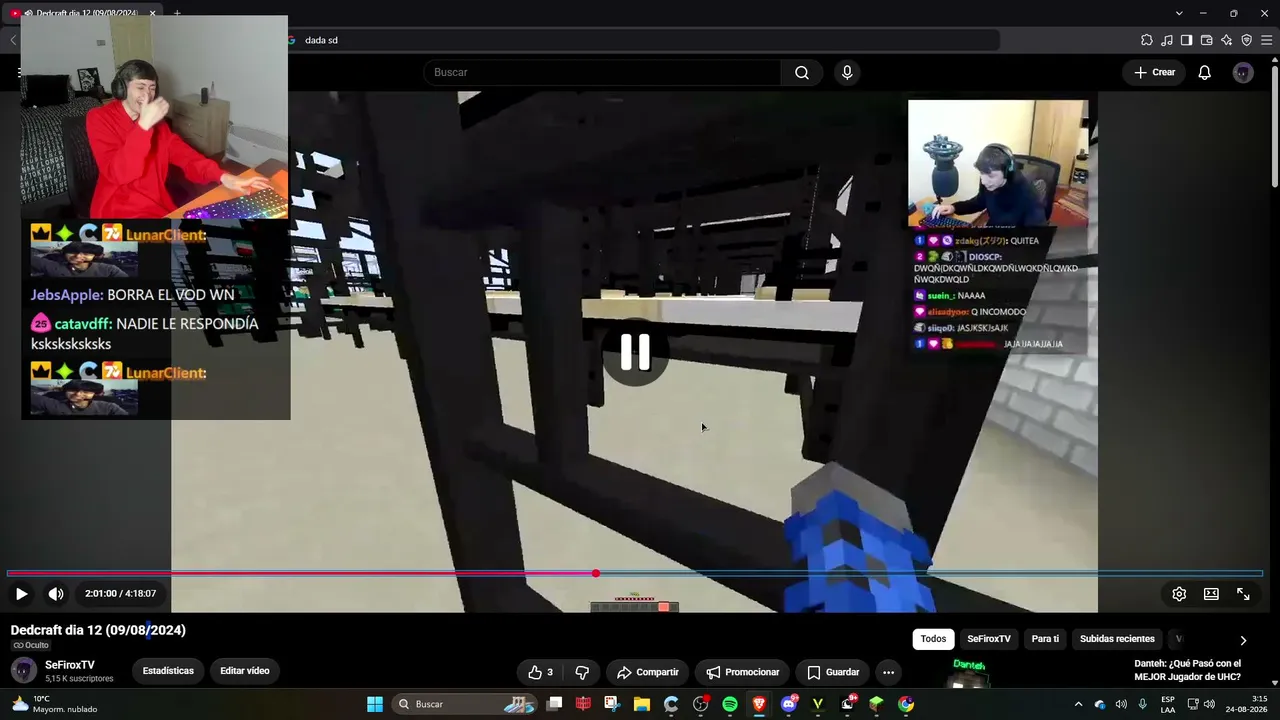This screenshot has width=1280, height=720.
Task: Click the video title Dedcraft dia 12
Action: 98,630
